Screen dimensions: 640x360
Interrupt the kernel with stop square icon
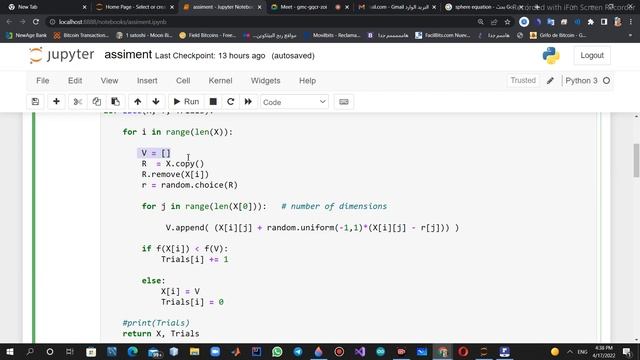pyautogui.click(x=213, y=102)
